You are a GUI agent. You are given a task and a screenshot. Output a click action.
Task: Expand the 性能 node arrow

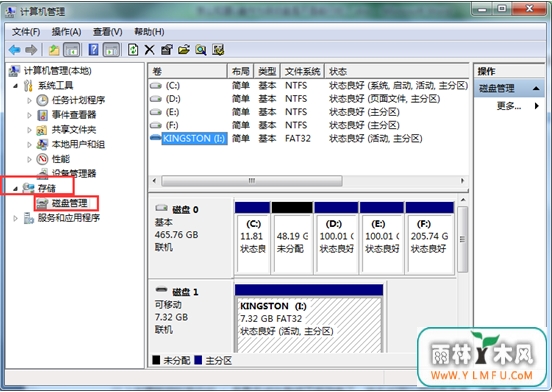(30, 159)
